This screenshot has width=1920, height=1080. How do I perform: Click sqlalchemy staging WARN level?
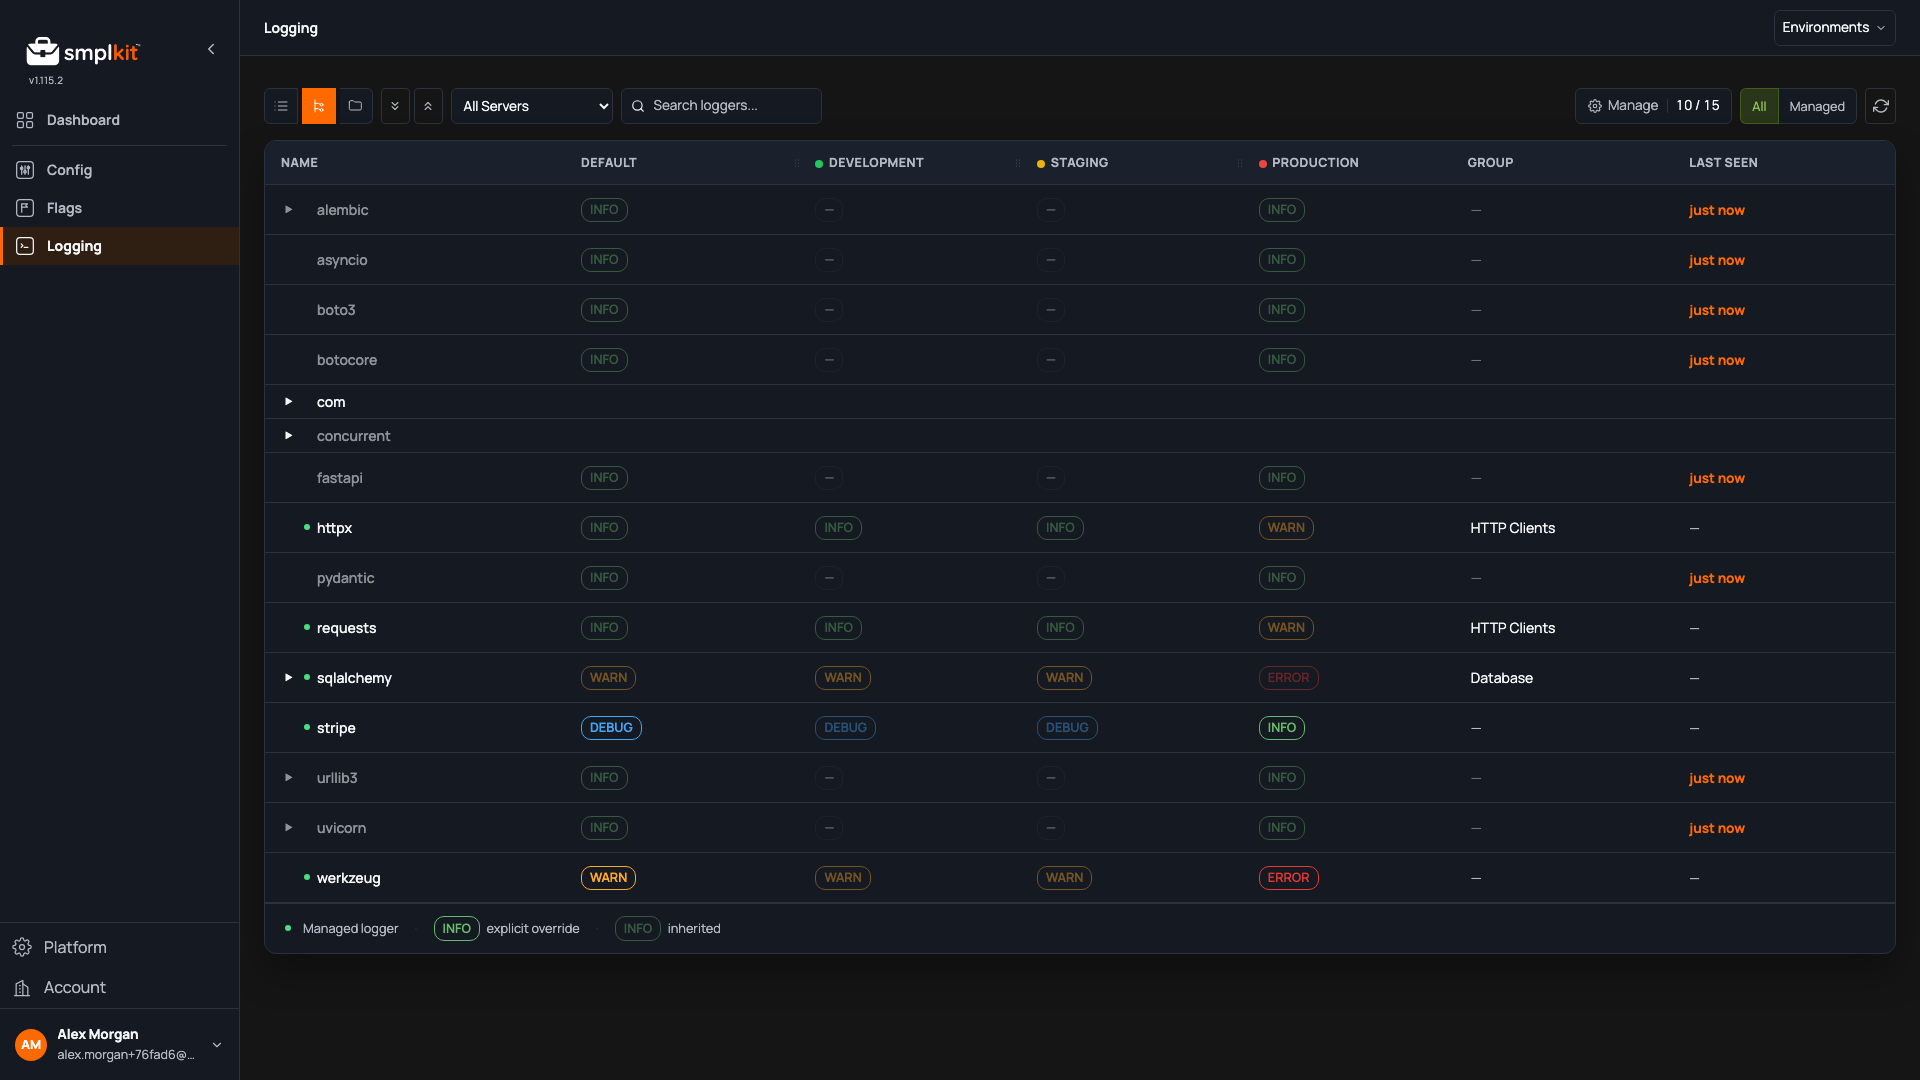click(x=1064, y=678)
